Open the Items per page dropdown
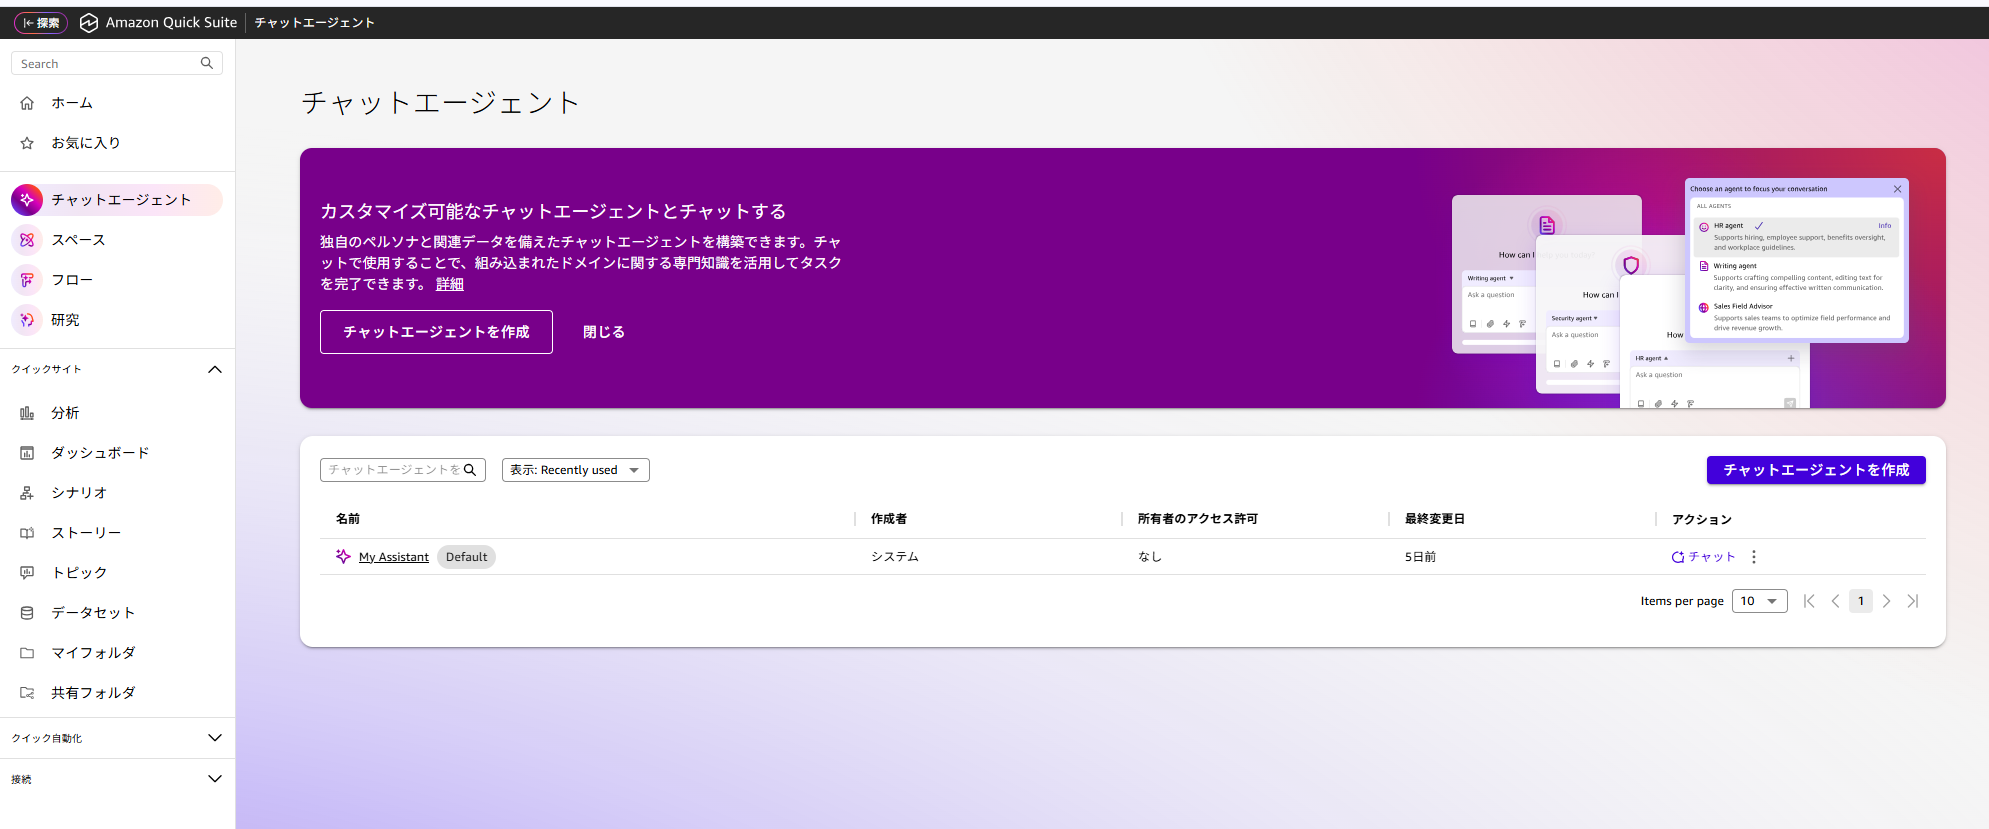Viewport: 1989px width, 829px height. click(1759, 601)
